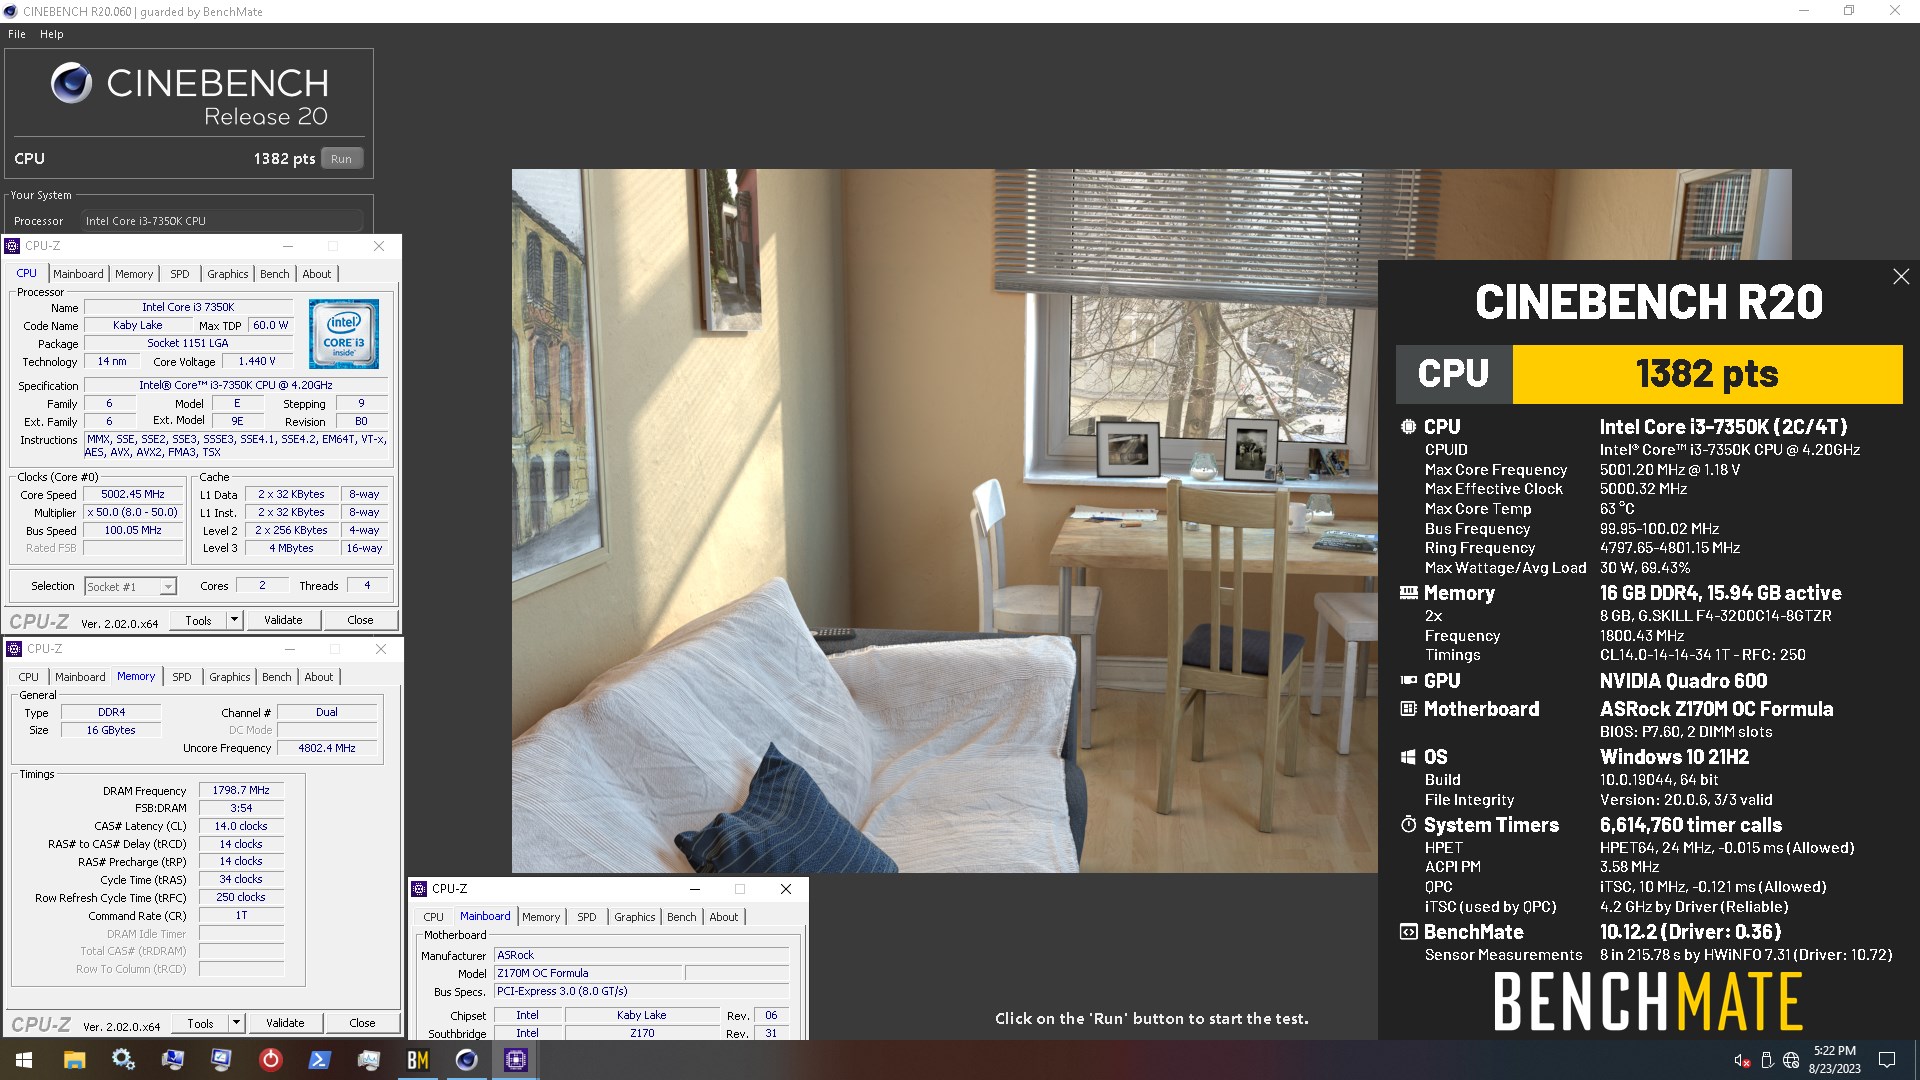Viewport: 1920px width, 1080px height.
Task: Click the muted volume tray icon
Action: pos(1741,1060)
